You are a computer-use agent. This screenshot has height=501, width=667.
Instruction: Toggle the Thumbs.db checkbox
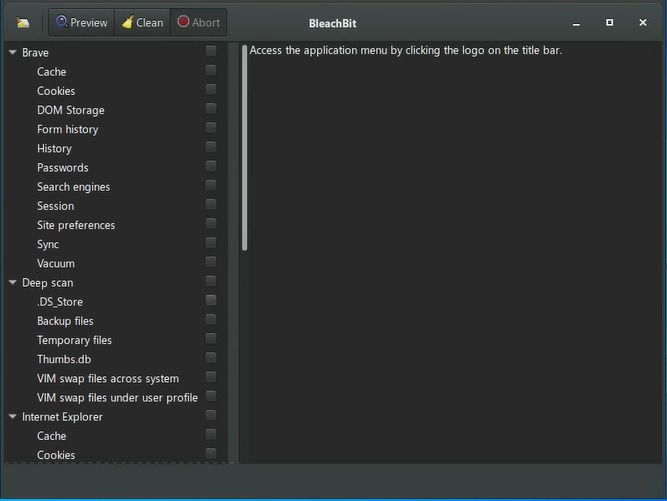click(x=211, y=358)
